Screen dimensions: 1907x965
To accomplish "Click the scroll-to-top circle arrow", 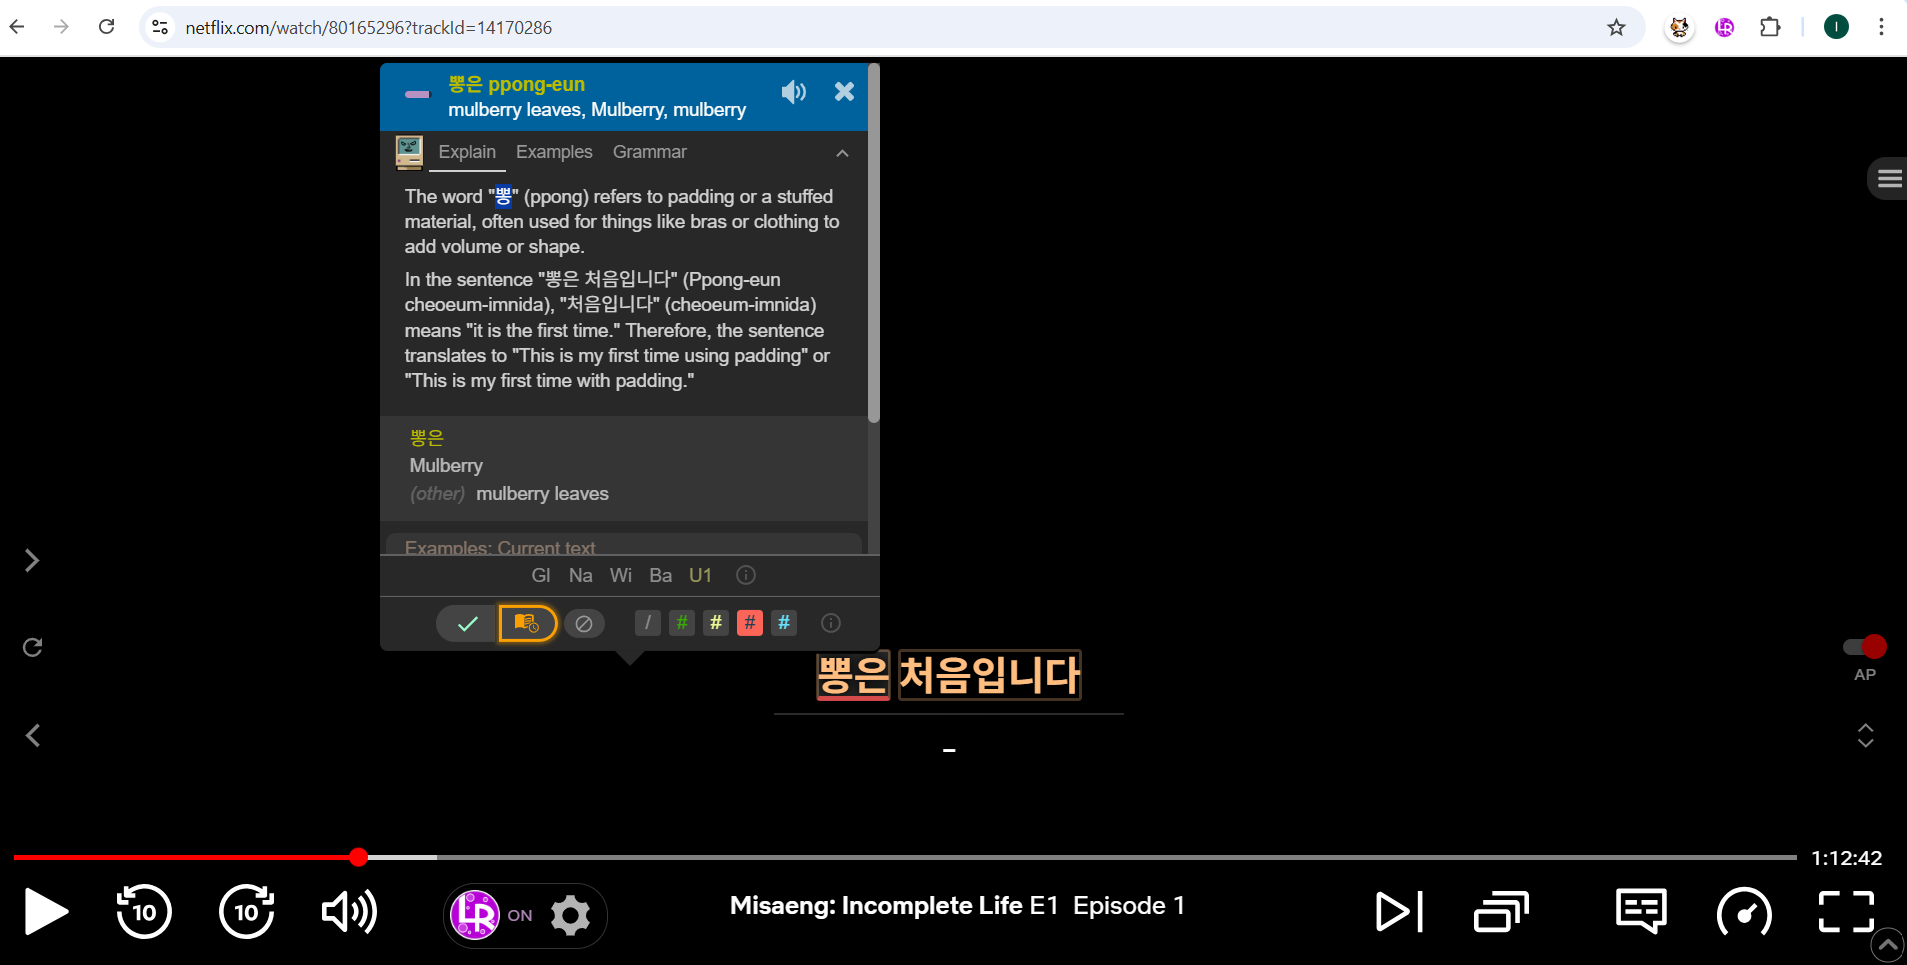I will tap(1887, 945).
